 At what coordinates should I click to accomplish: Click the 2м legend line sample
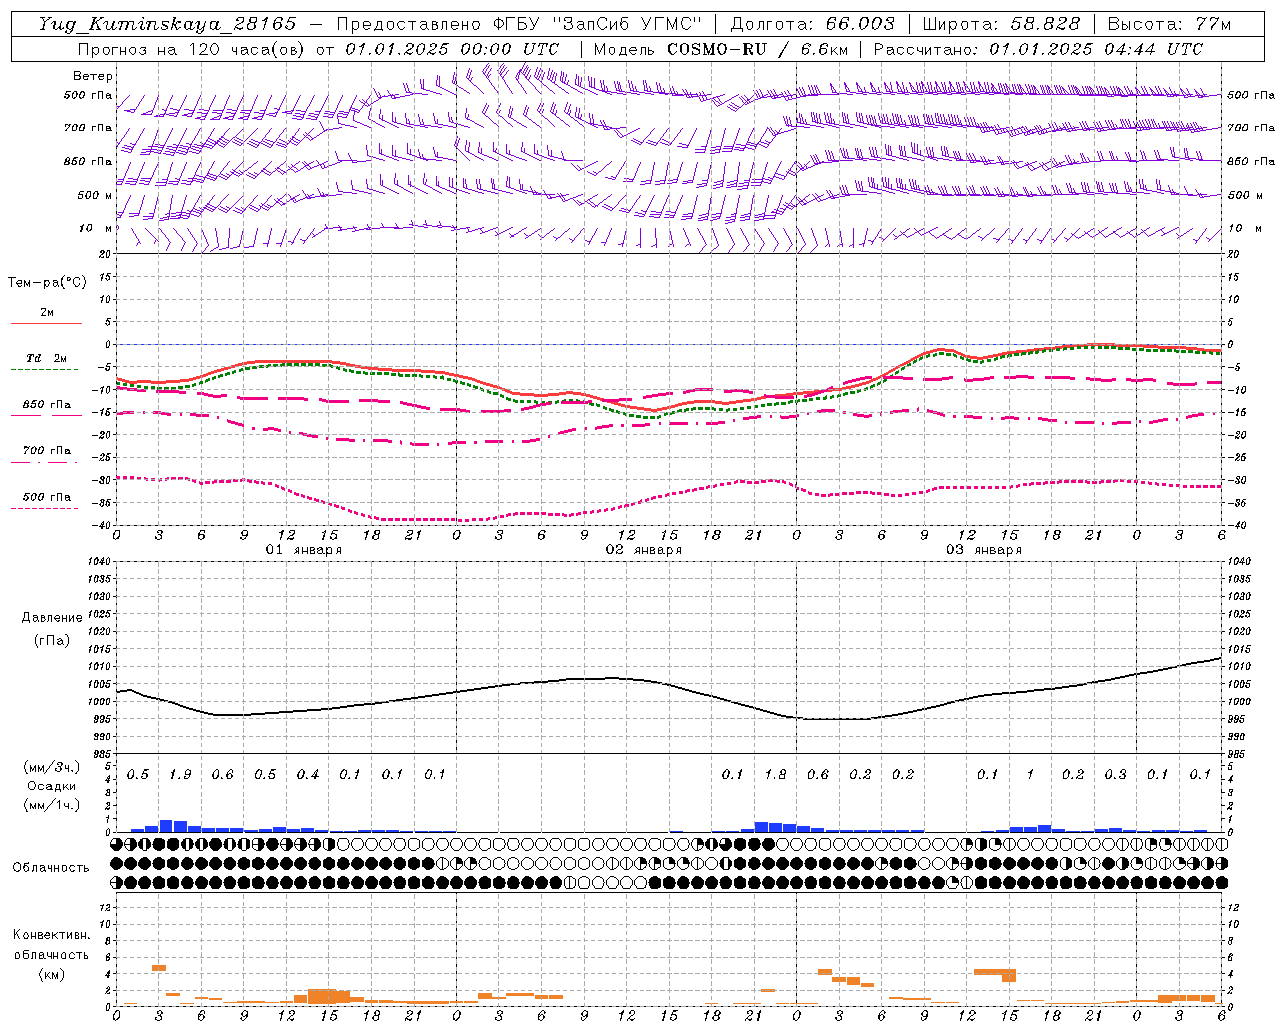tap(46, 324)
